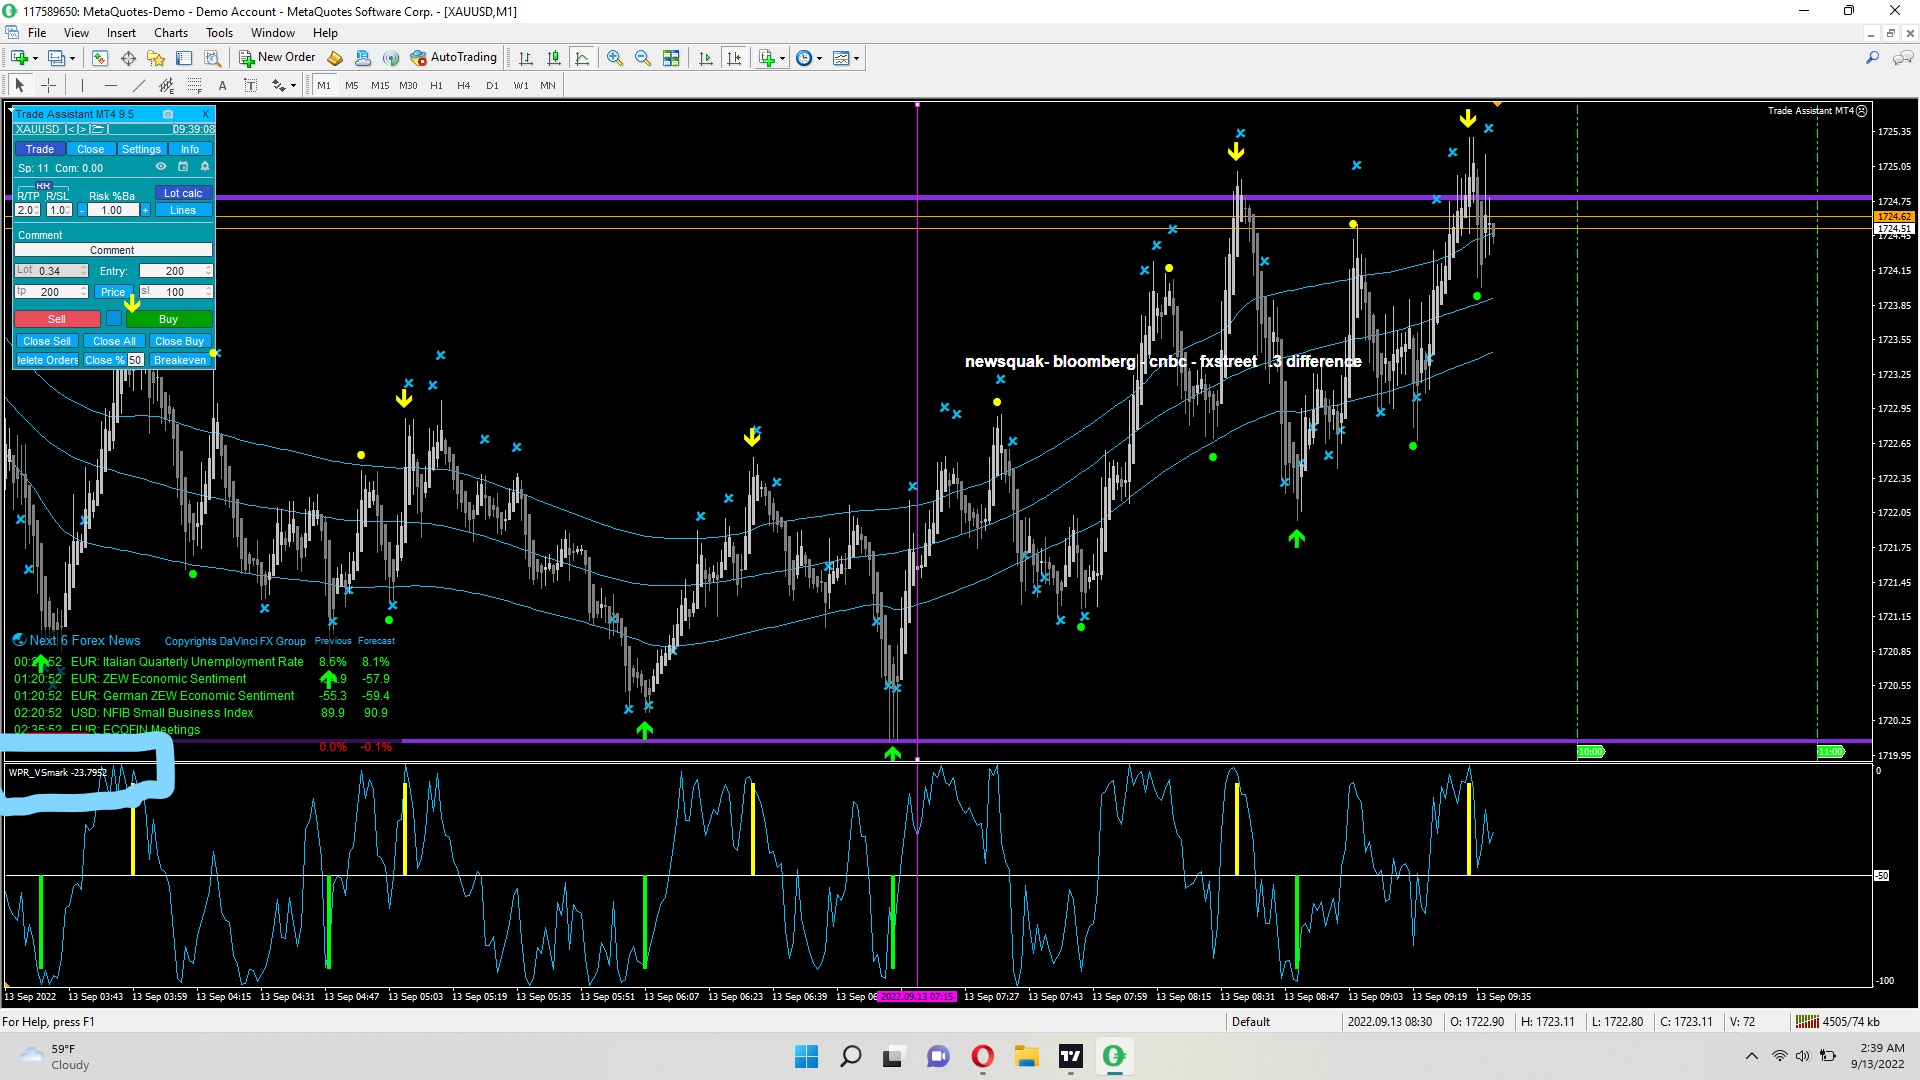Image resolution: width=1920 pixels, height=1080 pixels.
Task: Click the blue square between Sell and Buy
Action: point(114,319)
